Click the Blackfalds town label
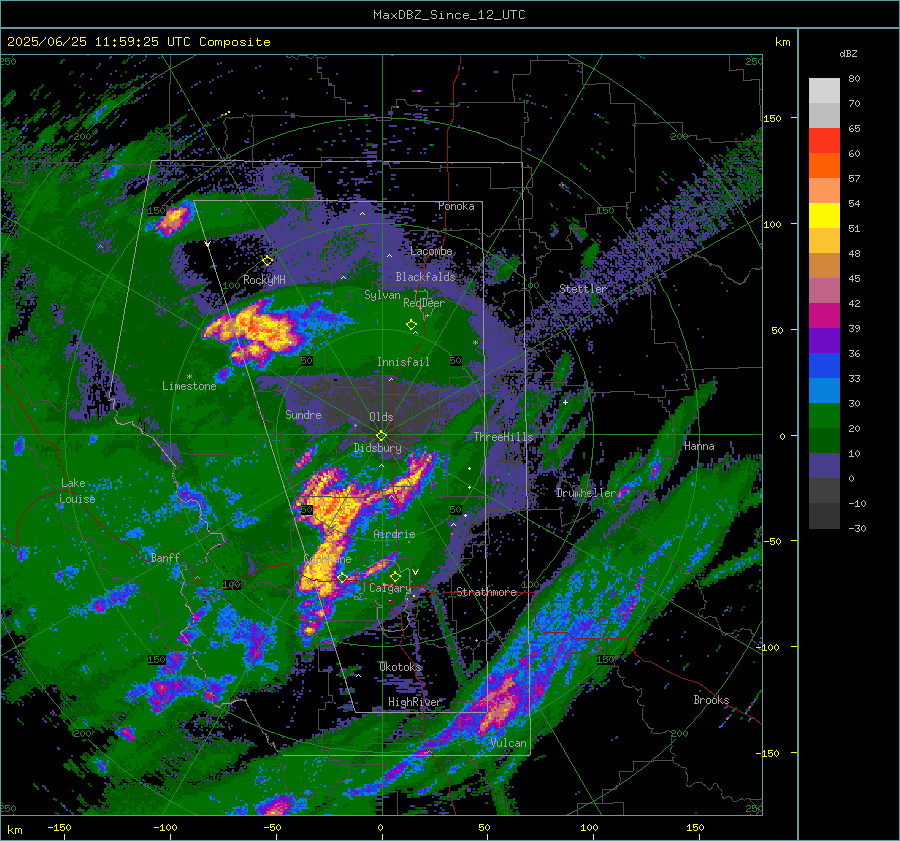This screenshot has height=841, width=900. (425, 277)
